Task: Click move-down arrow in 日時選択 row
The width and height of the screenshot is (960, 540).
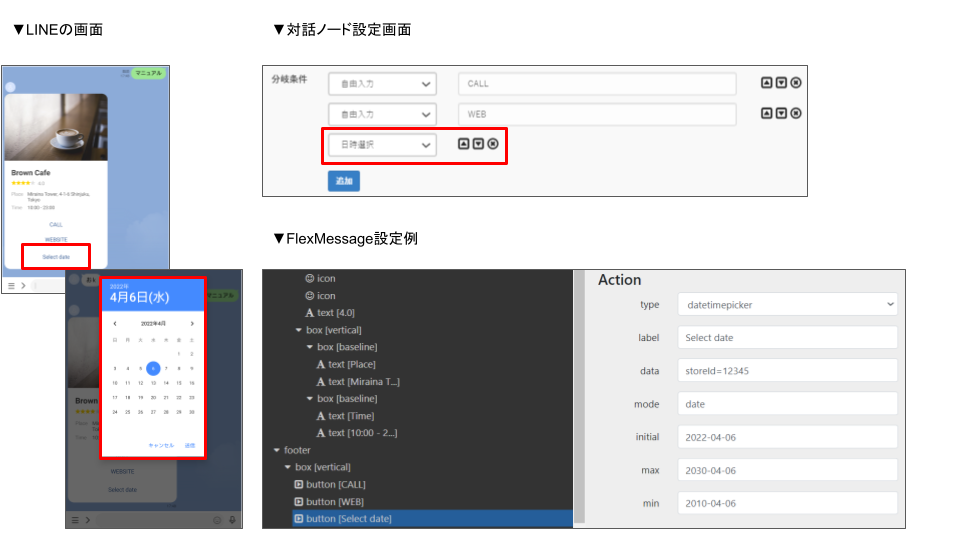Action: click(x=478, y=144)
